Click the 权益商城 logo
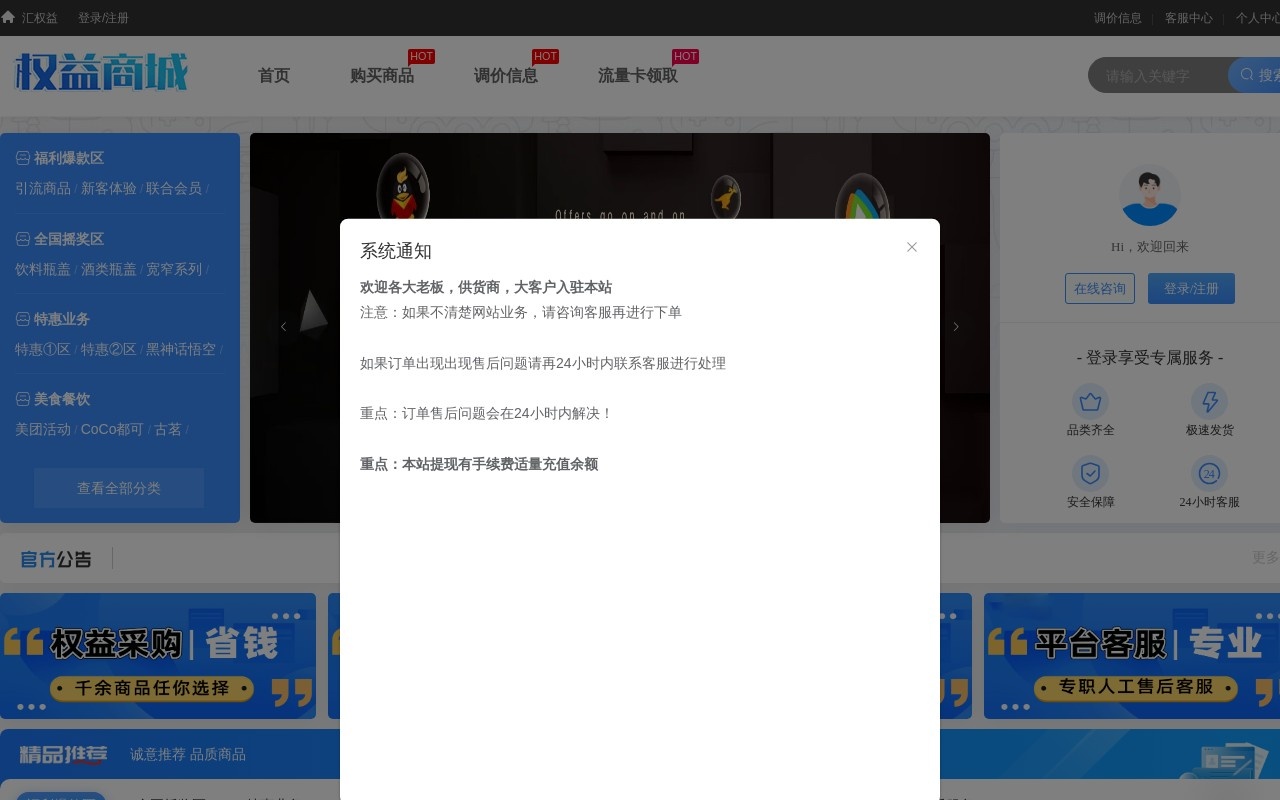The image size is (1280, 800). tap(101, 73)
